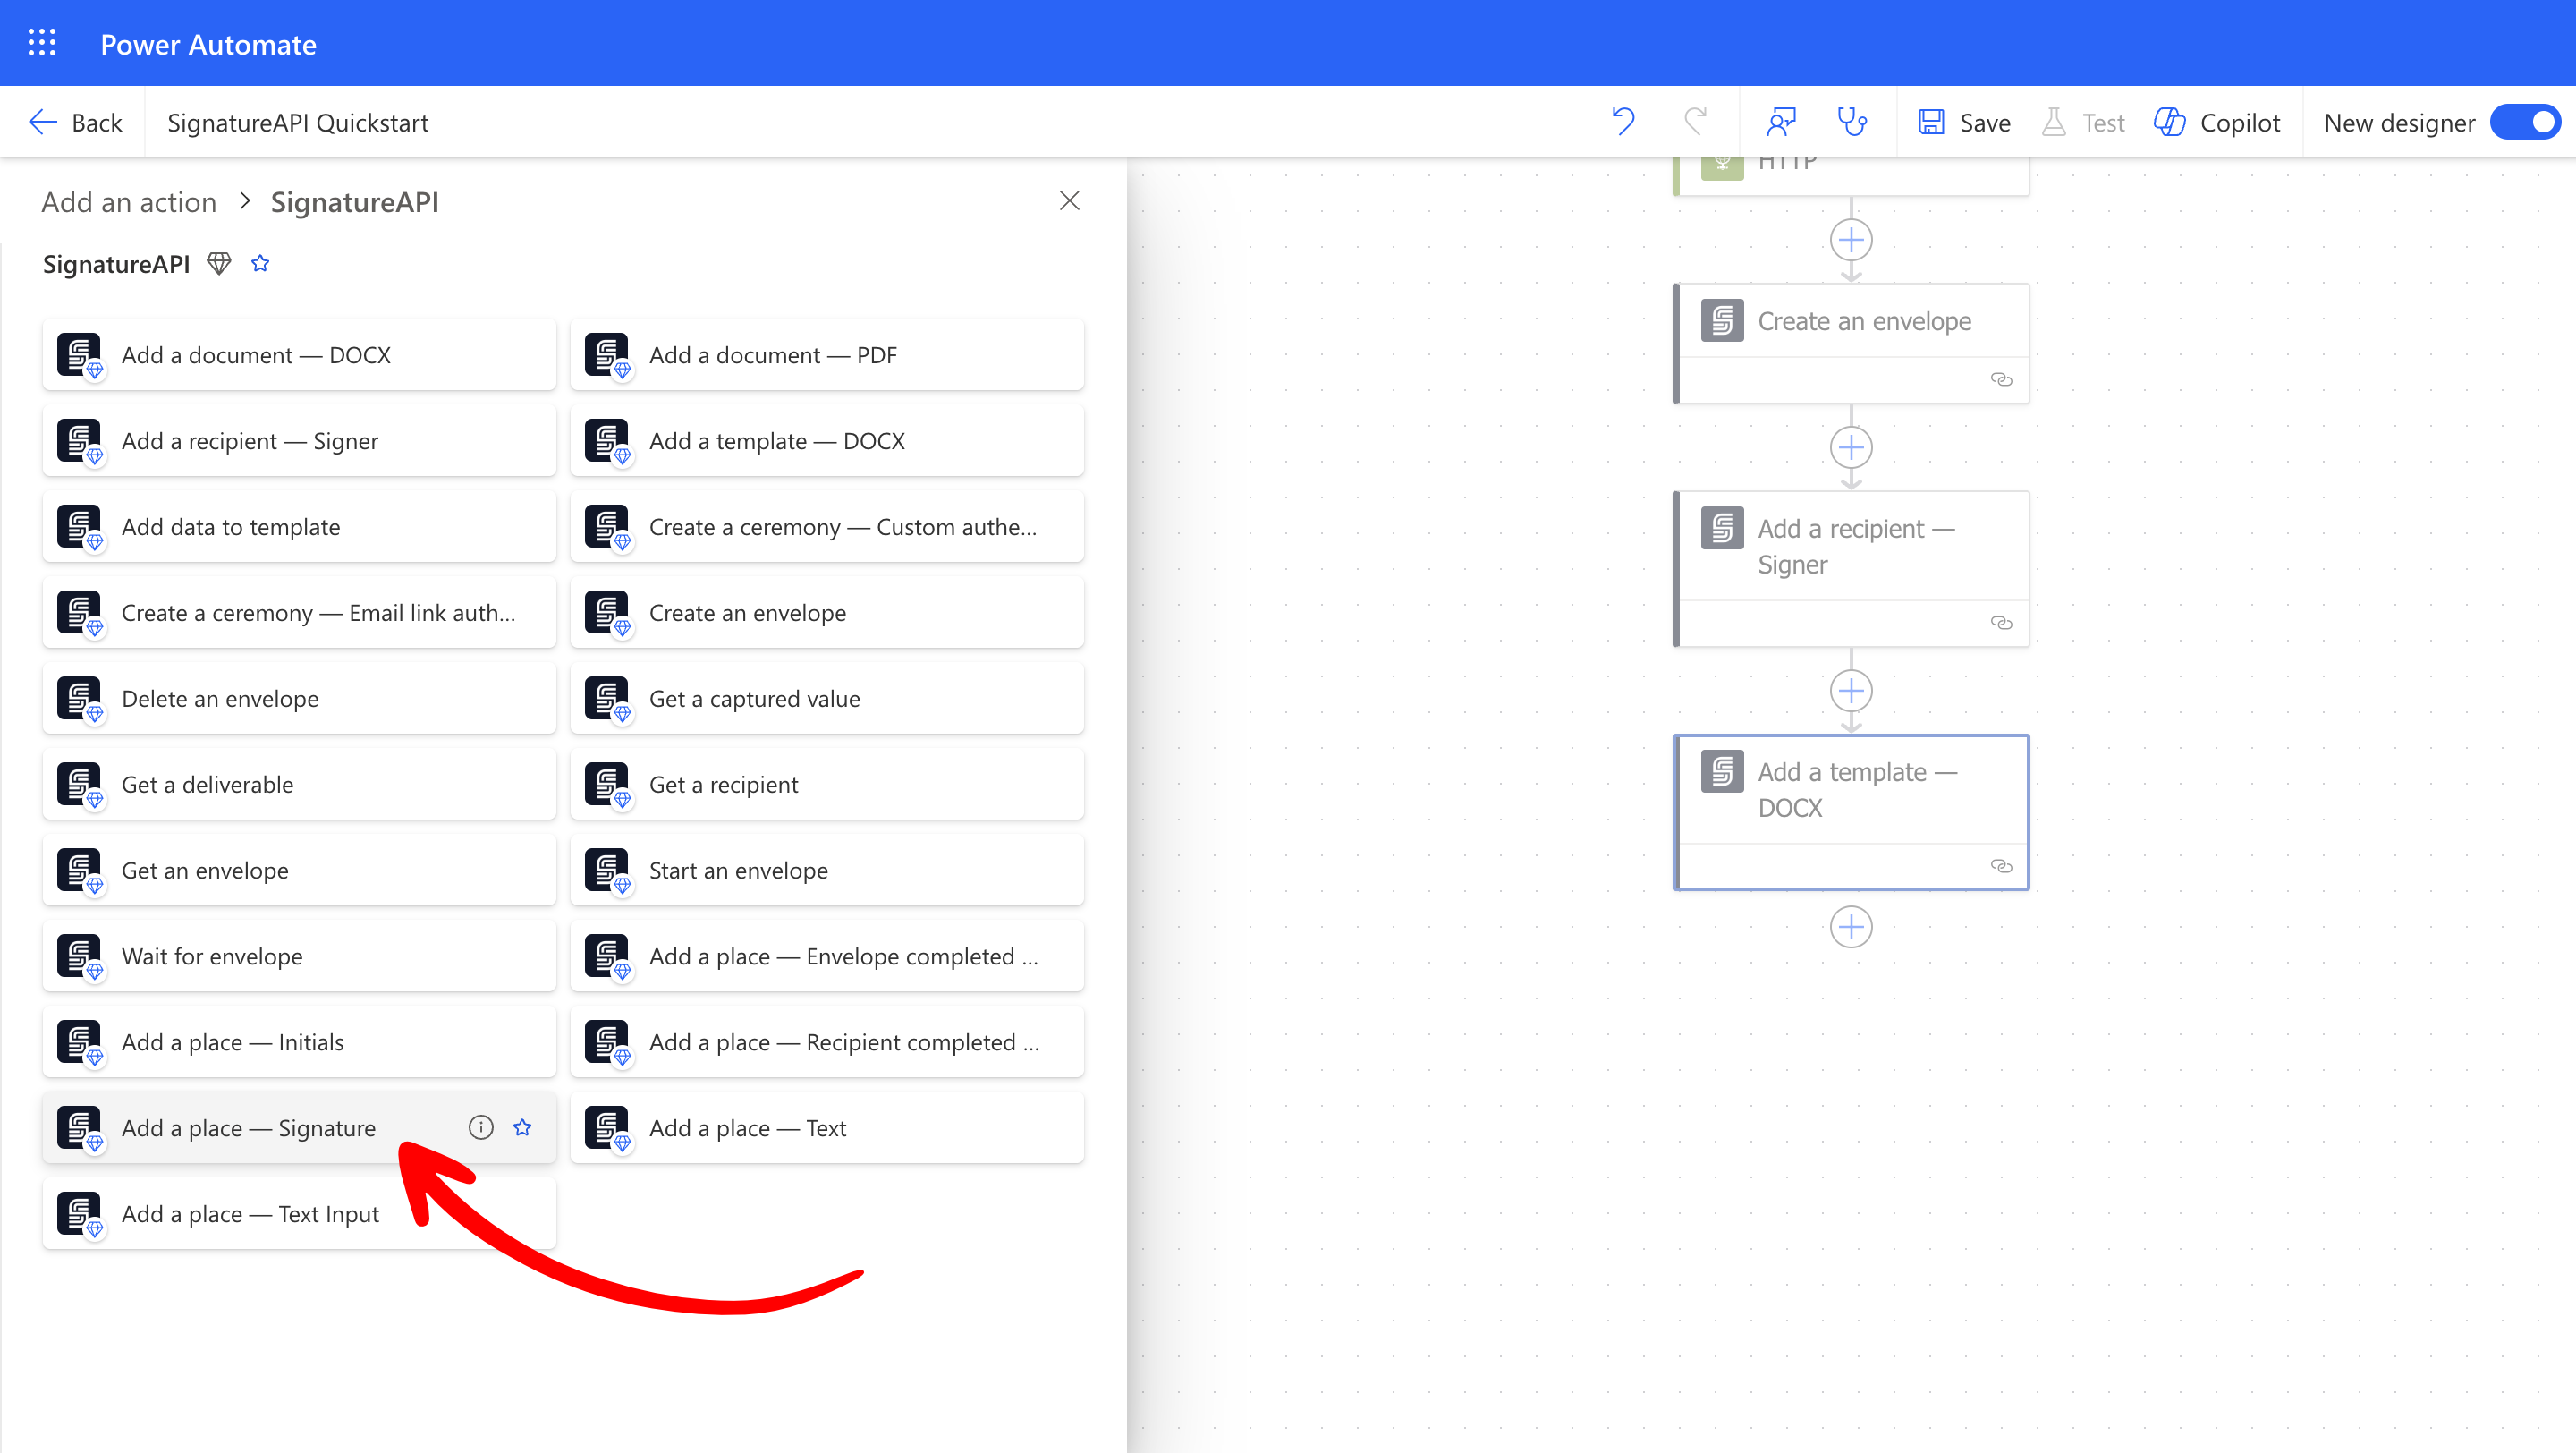2576x1453 pixels.
Task: Click info icon on Add a place — Signature
Action: click(x=481, y=1127)
